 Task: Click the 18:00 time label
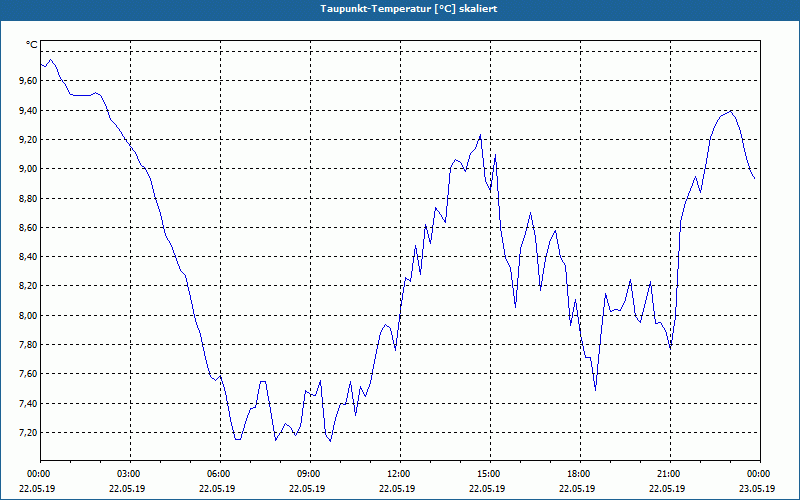tap(580, 474)
